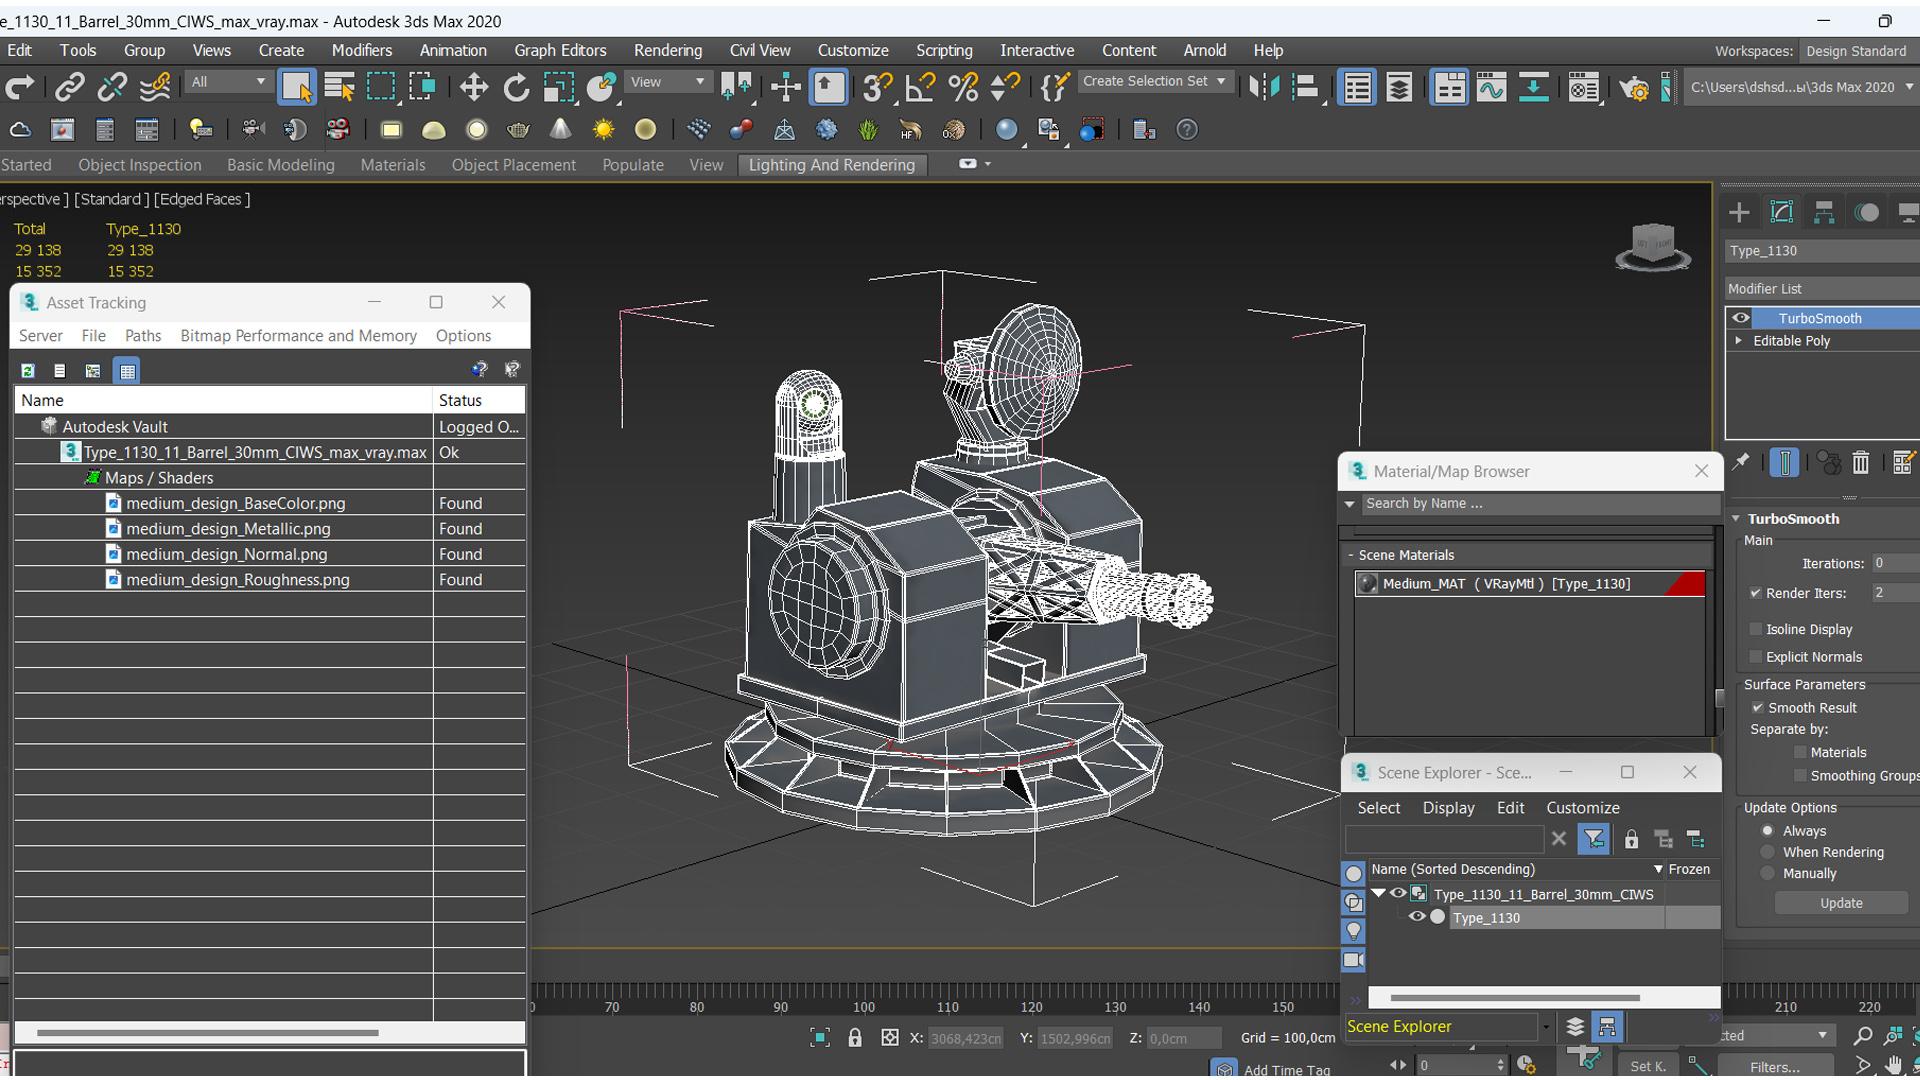
Task: Select When Rendering update option
Action: point(1768,852)
